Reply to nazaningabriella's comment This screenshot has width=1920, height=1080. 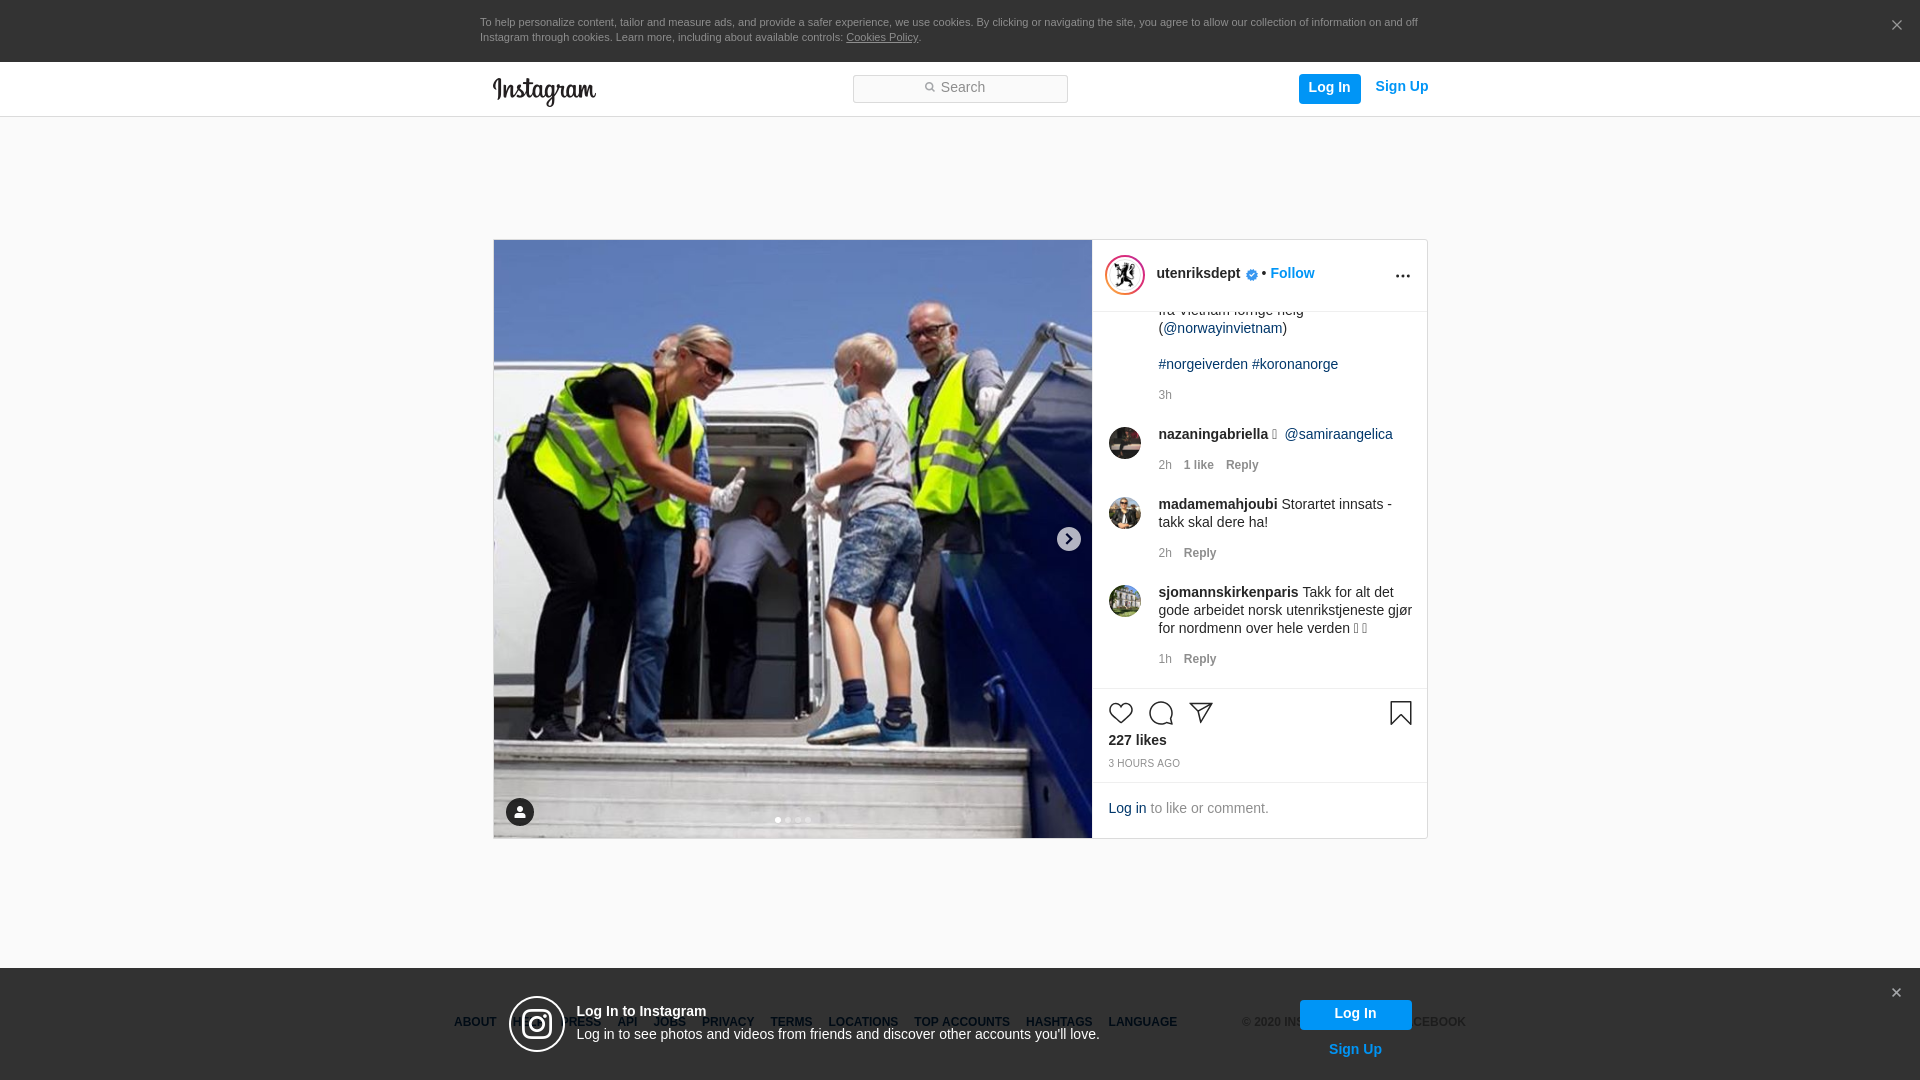[1242, 465]
